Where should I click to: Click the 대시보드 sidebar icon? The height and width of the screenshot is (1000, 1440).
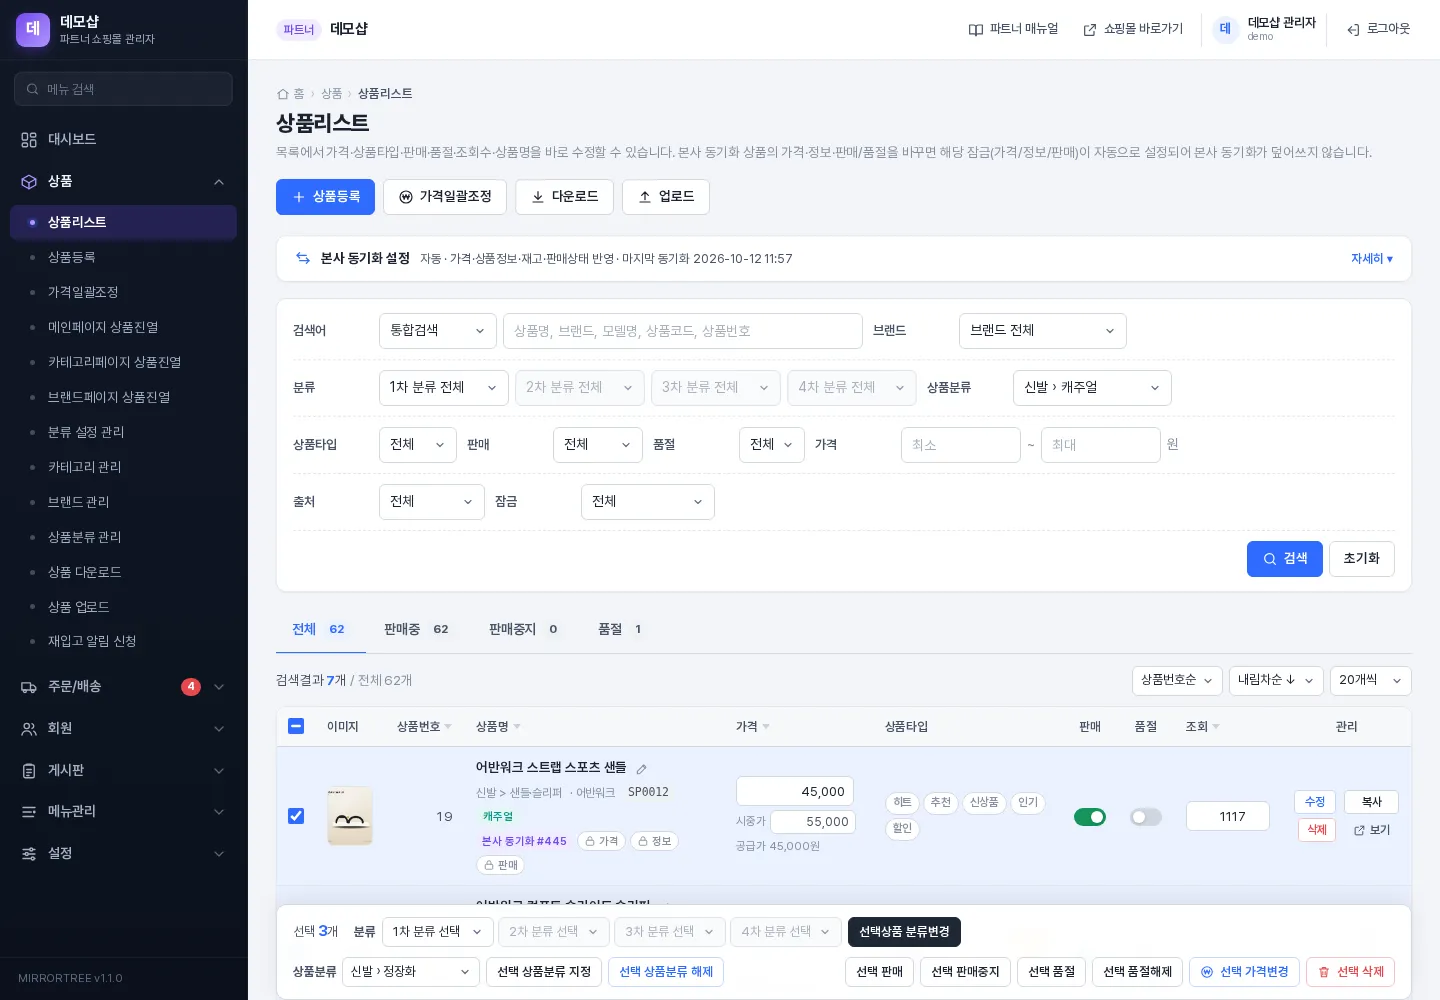tap(29, 140)
